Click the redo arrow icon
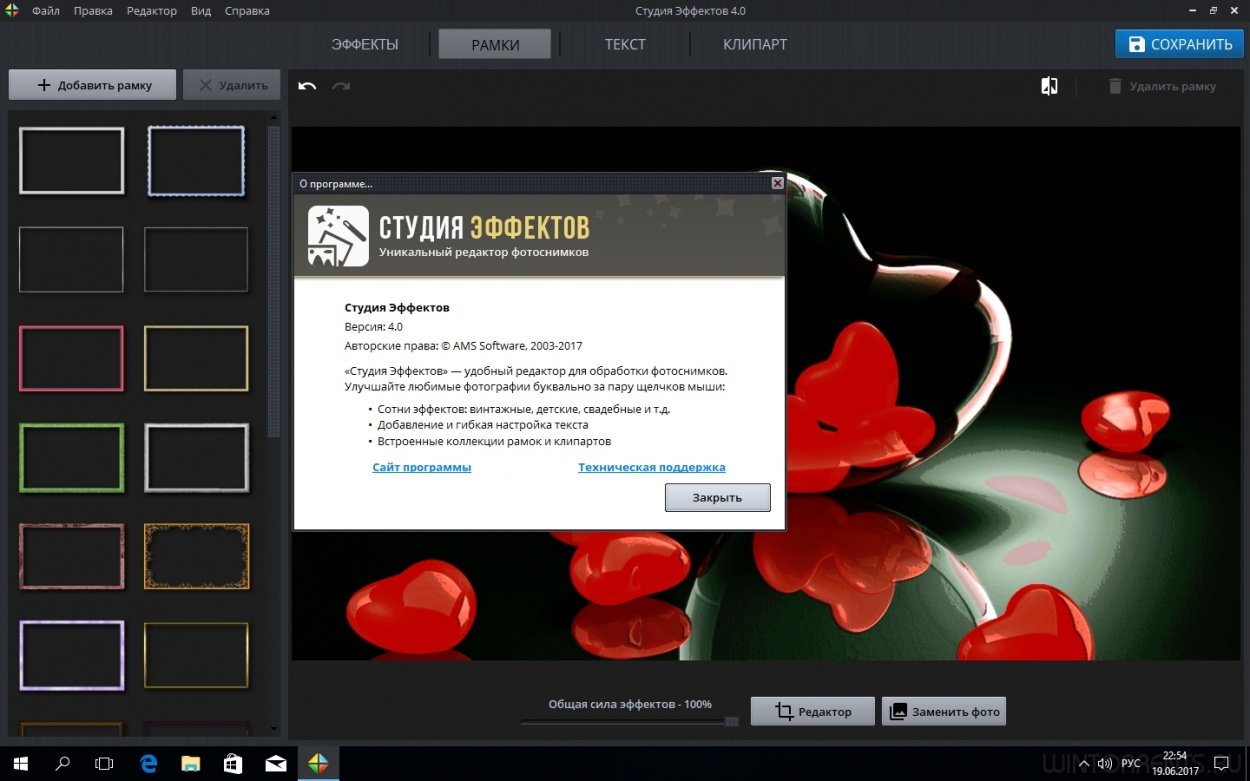 [x=341, y=86]
